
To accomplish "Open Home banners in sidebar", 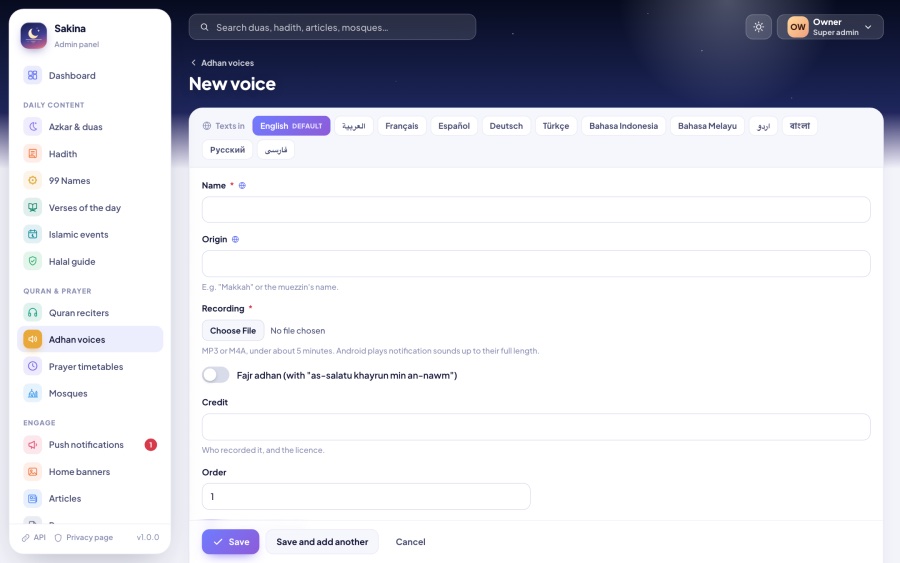I will [x=90, y=471].
